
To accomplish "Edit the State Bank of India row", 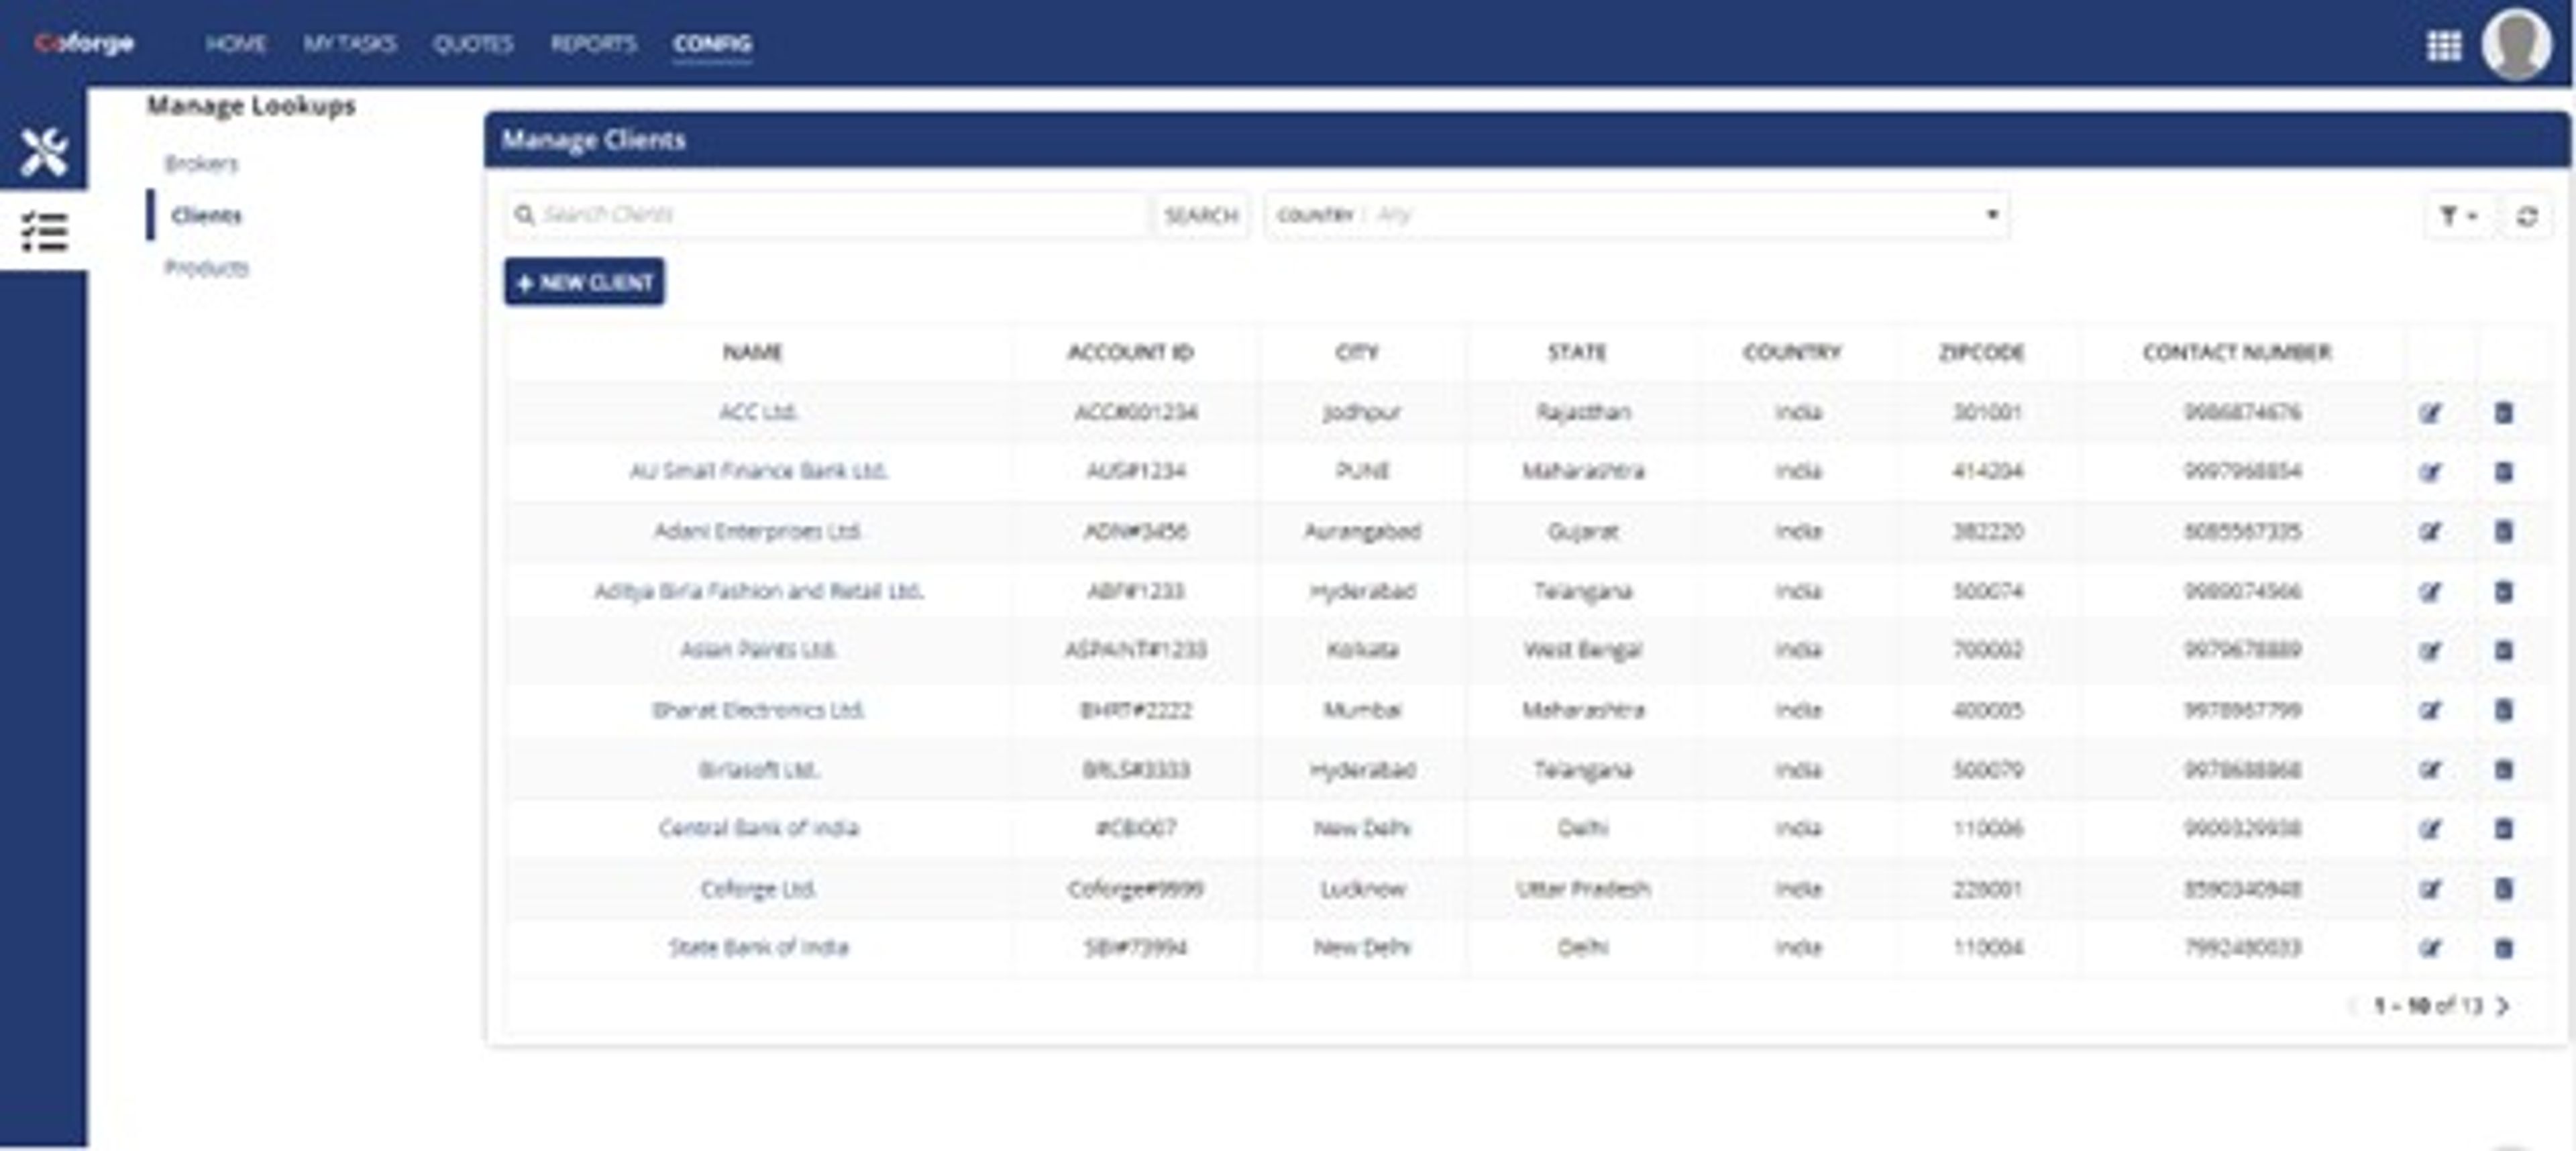I will [x=2430, y=947].
